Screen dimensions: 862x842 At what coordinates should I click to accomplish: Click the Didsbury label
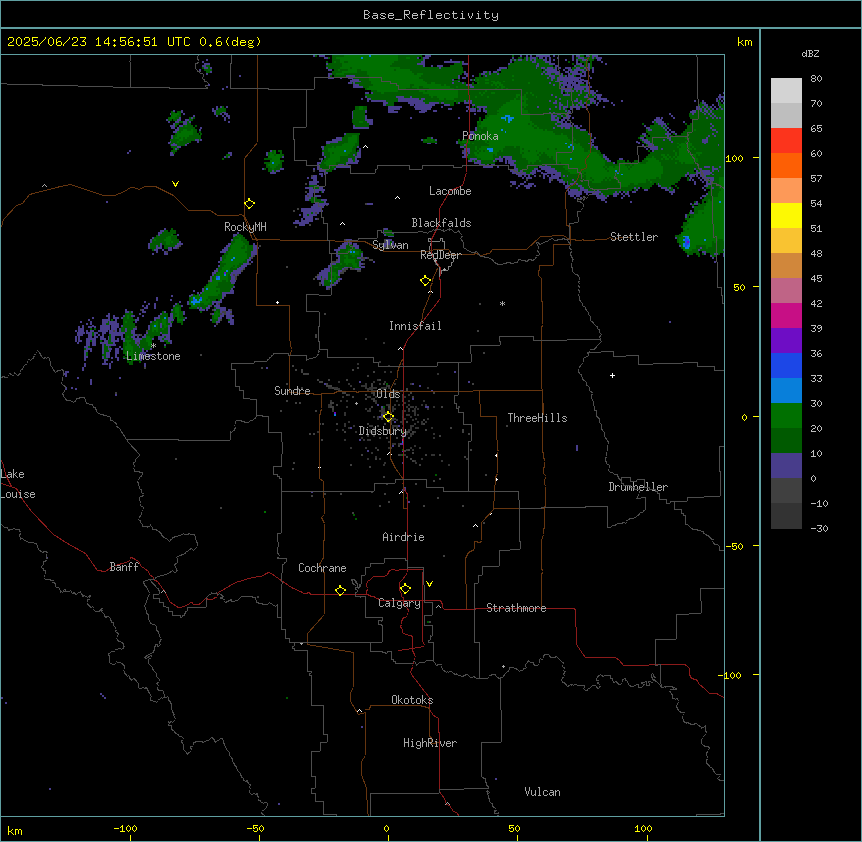coord(383,431)
